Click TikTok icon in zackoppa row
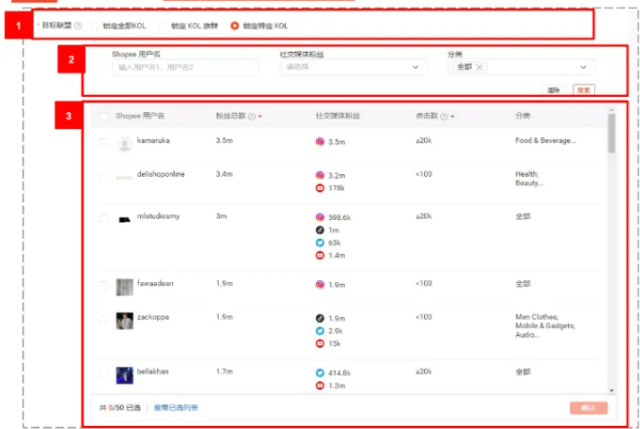This screenshot has height=429, width=640. coord(320,318)
